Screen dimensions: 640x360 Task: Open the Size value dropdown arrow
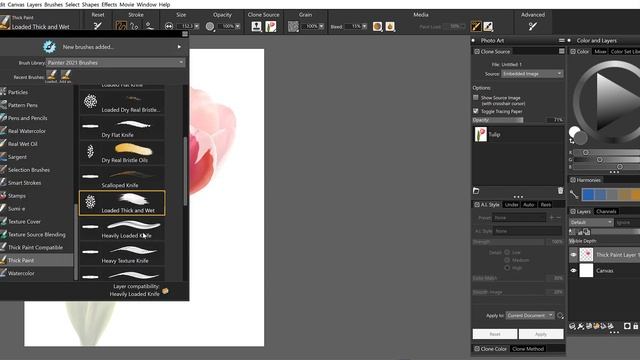tap(197, 26)
